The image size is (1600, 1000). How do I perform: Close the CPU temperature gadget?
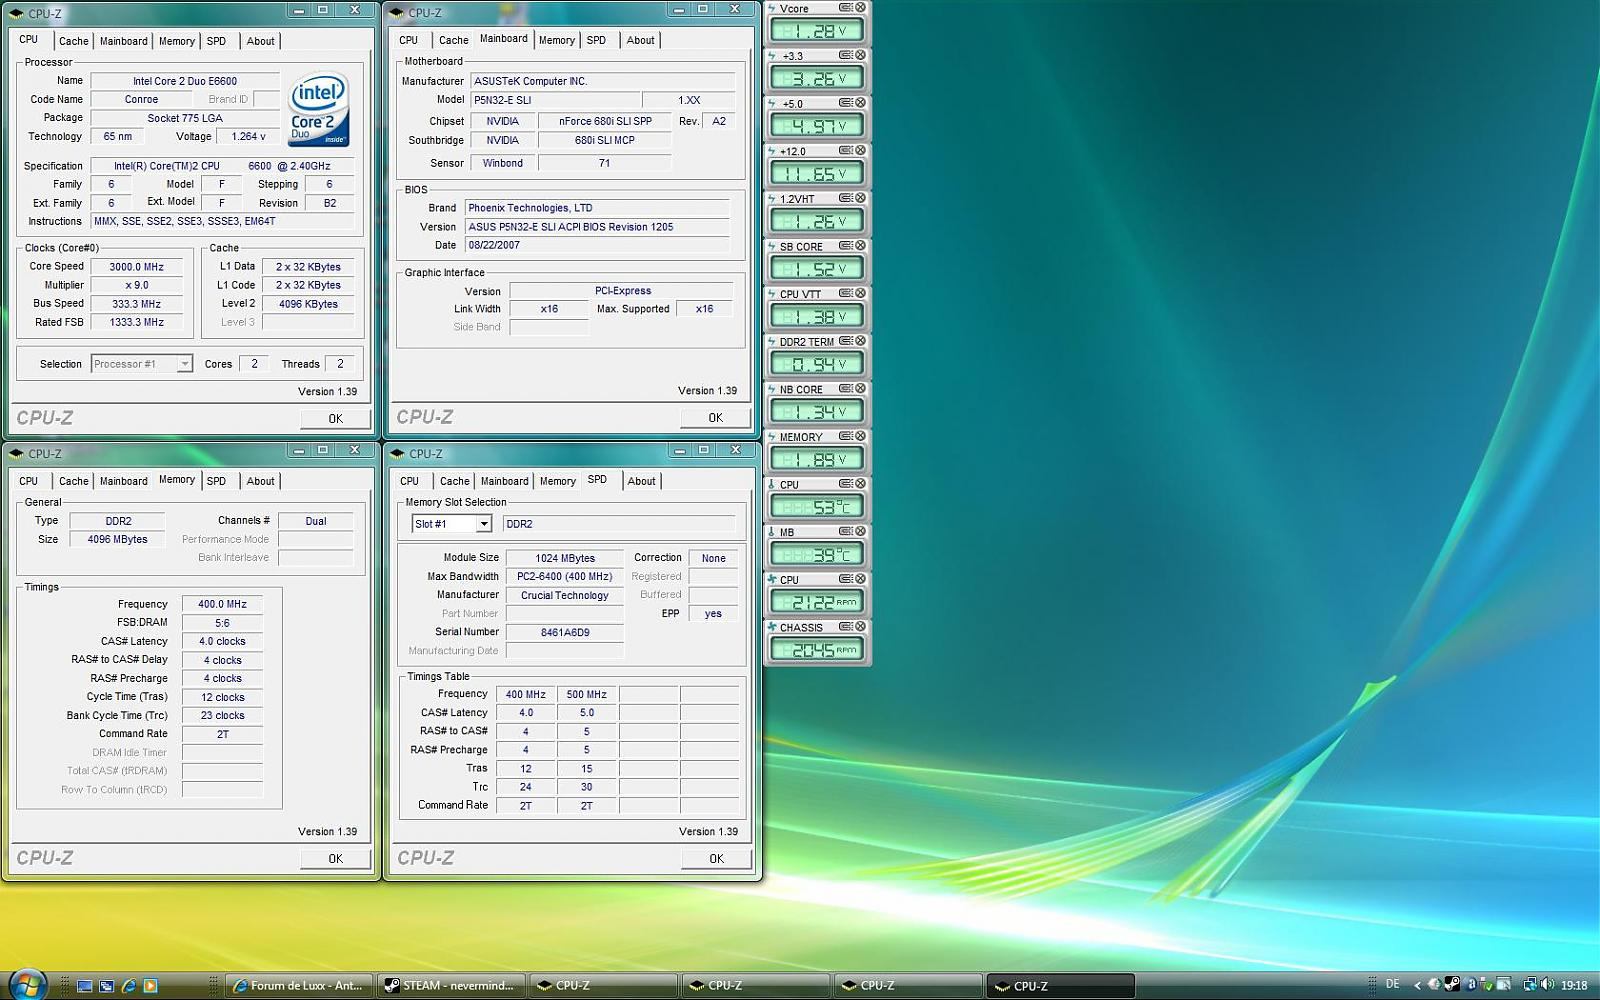pyautogui.click(x=860, y=483)
